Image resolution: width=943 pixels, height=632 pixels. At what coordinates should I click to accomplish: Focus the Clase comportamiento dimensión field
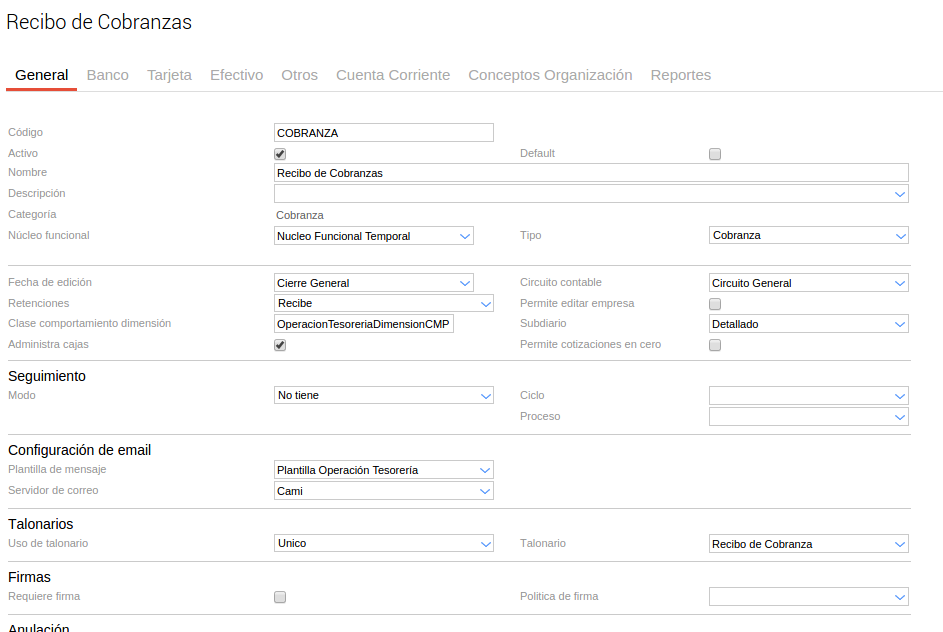pos(363,324)
